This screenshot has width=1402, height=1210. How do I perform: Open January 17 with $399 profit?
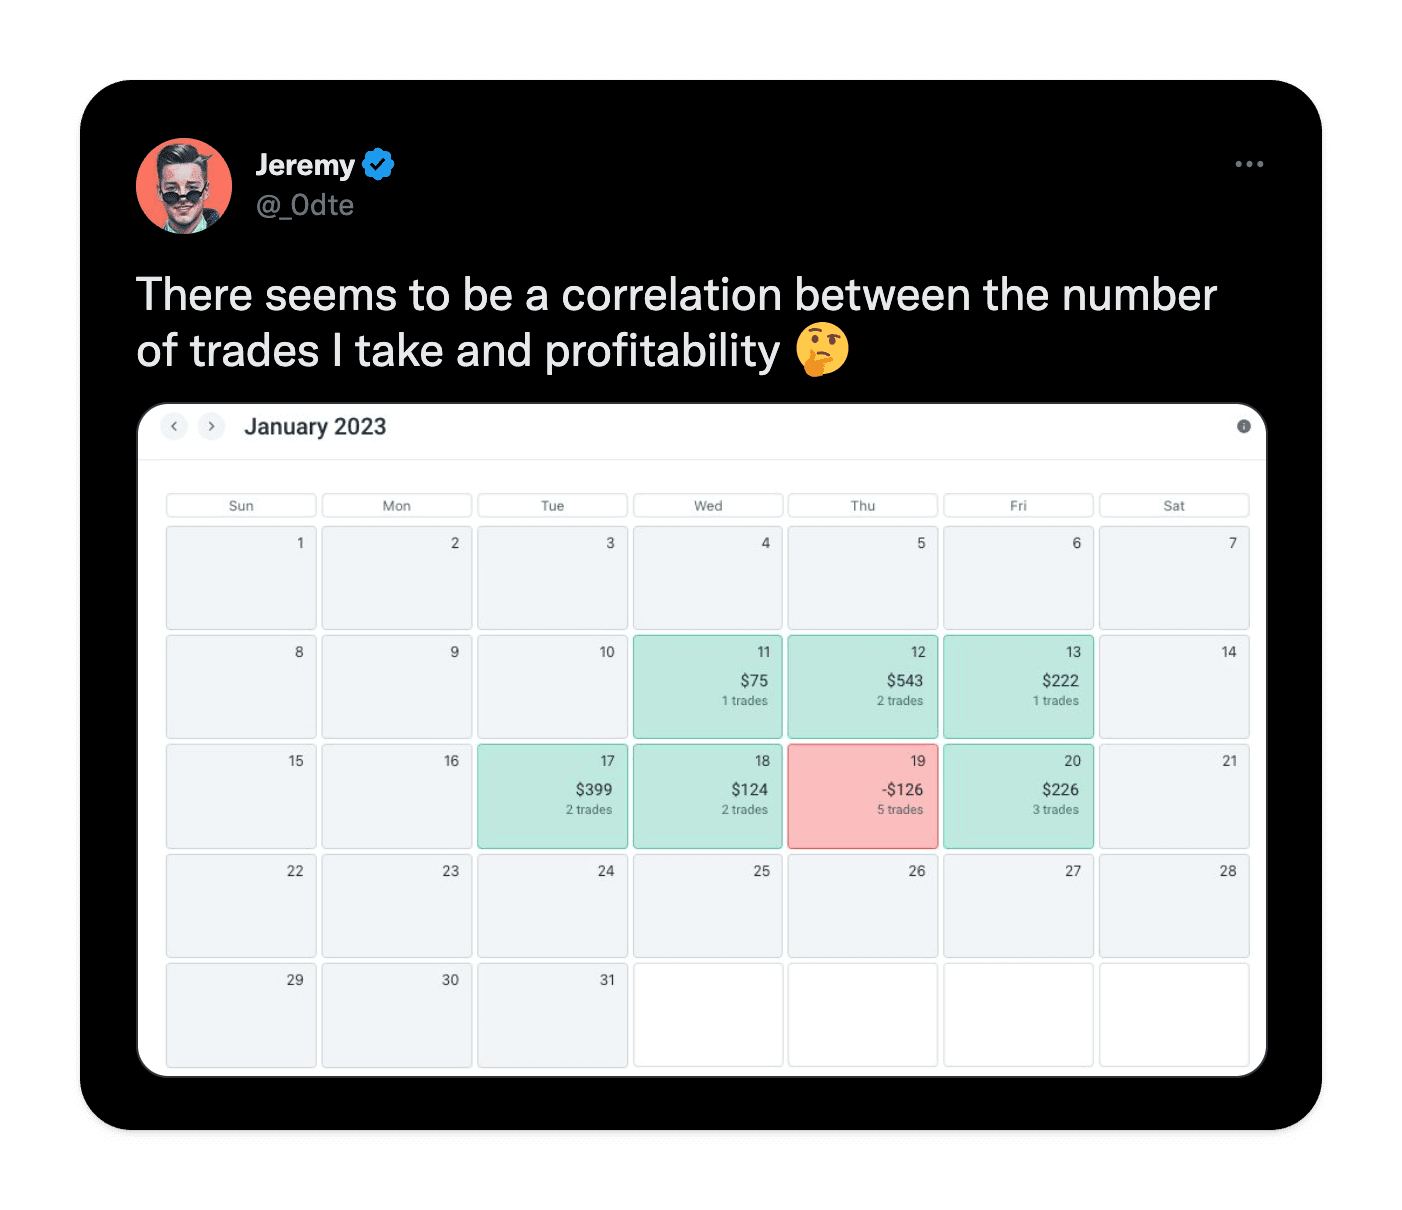point(552,796)
